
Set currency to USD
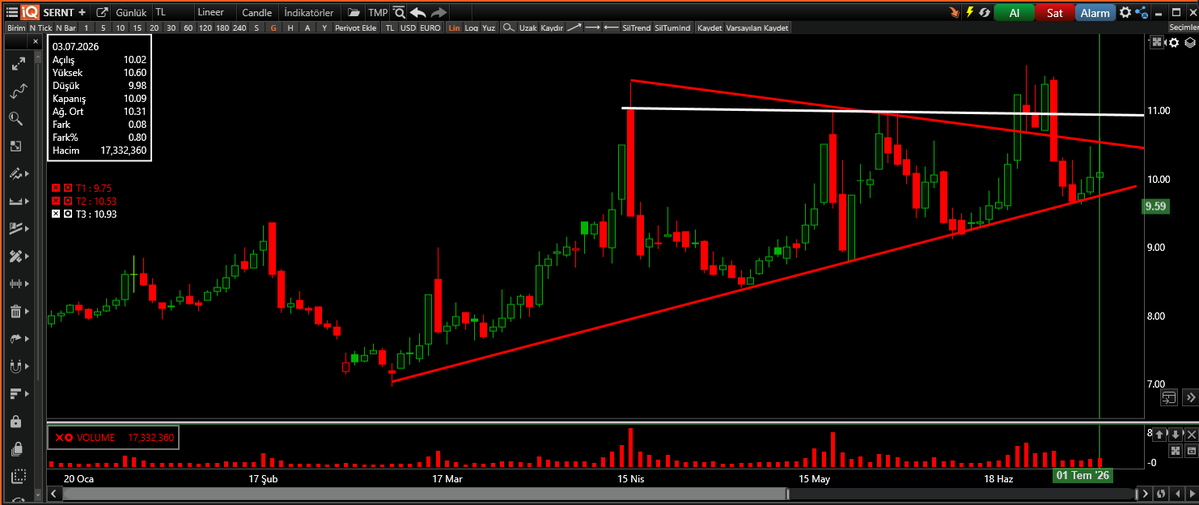[x=407, y=28]
